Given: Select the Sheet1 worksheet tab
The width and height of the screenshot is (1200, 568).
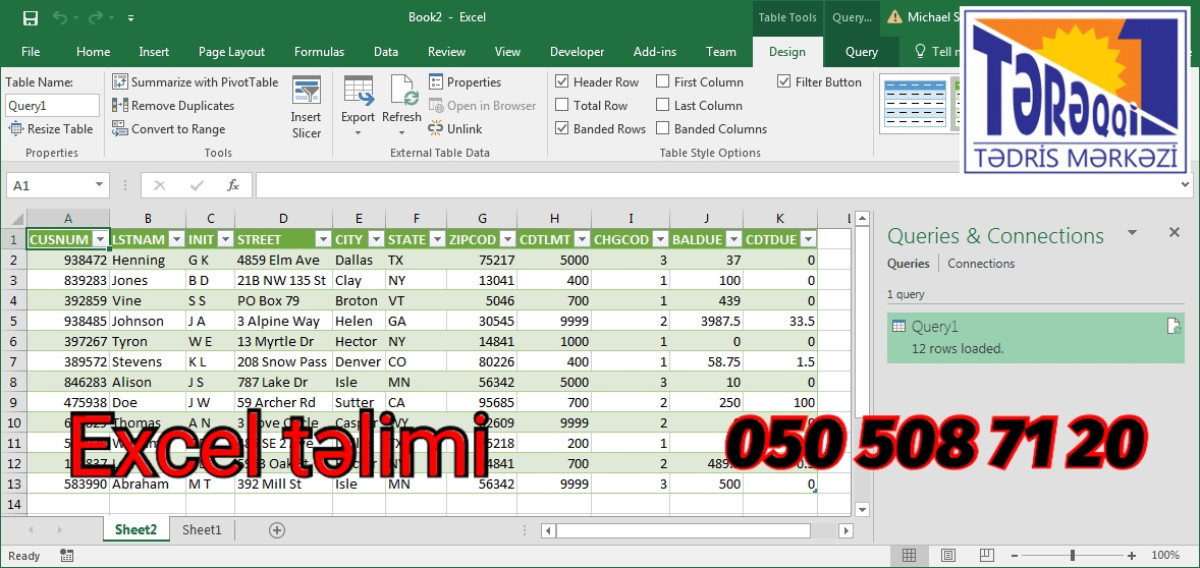Looking at the screenshot, I should (201, 530).
